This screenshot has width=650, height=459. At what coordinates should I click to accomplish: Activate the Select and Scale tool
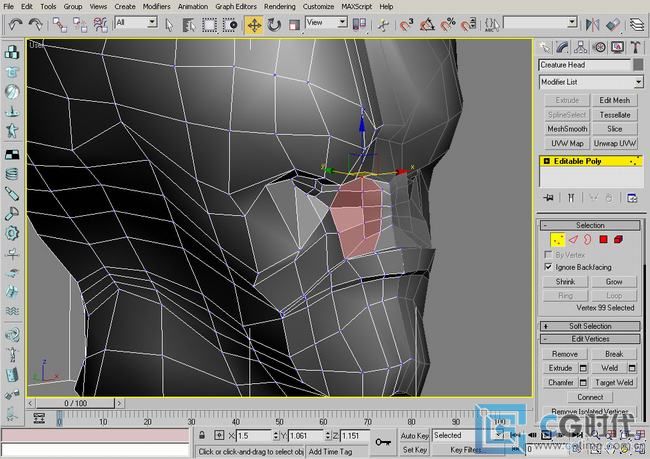pyautogui.click(x=294, y=25)
